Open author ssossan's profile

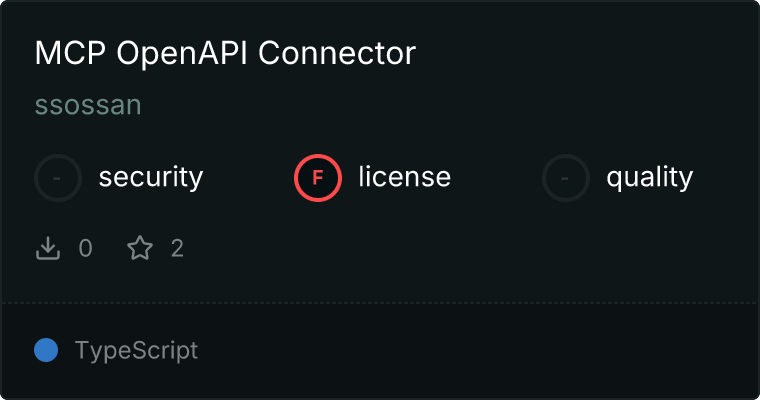coord(88,106)
